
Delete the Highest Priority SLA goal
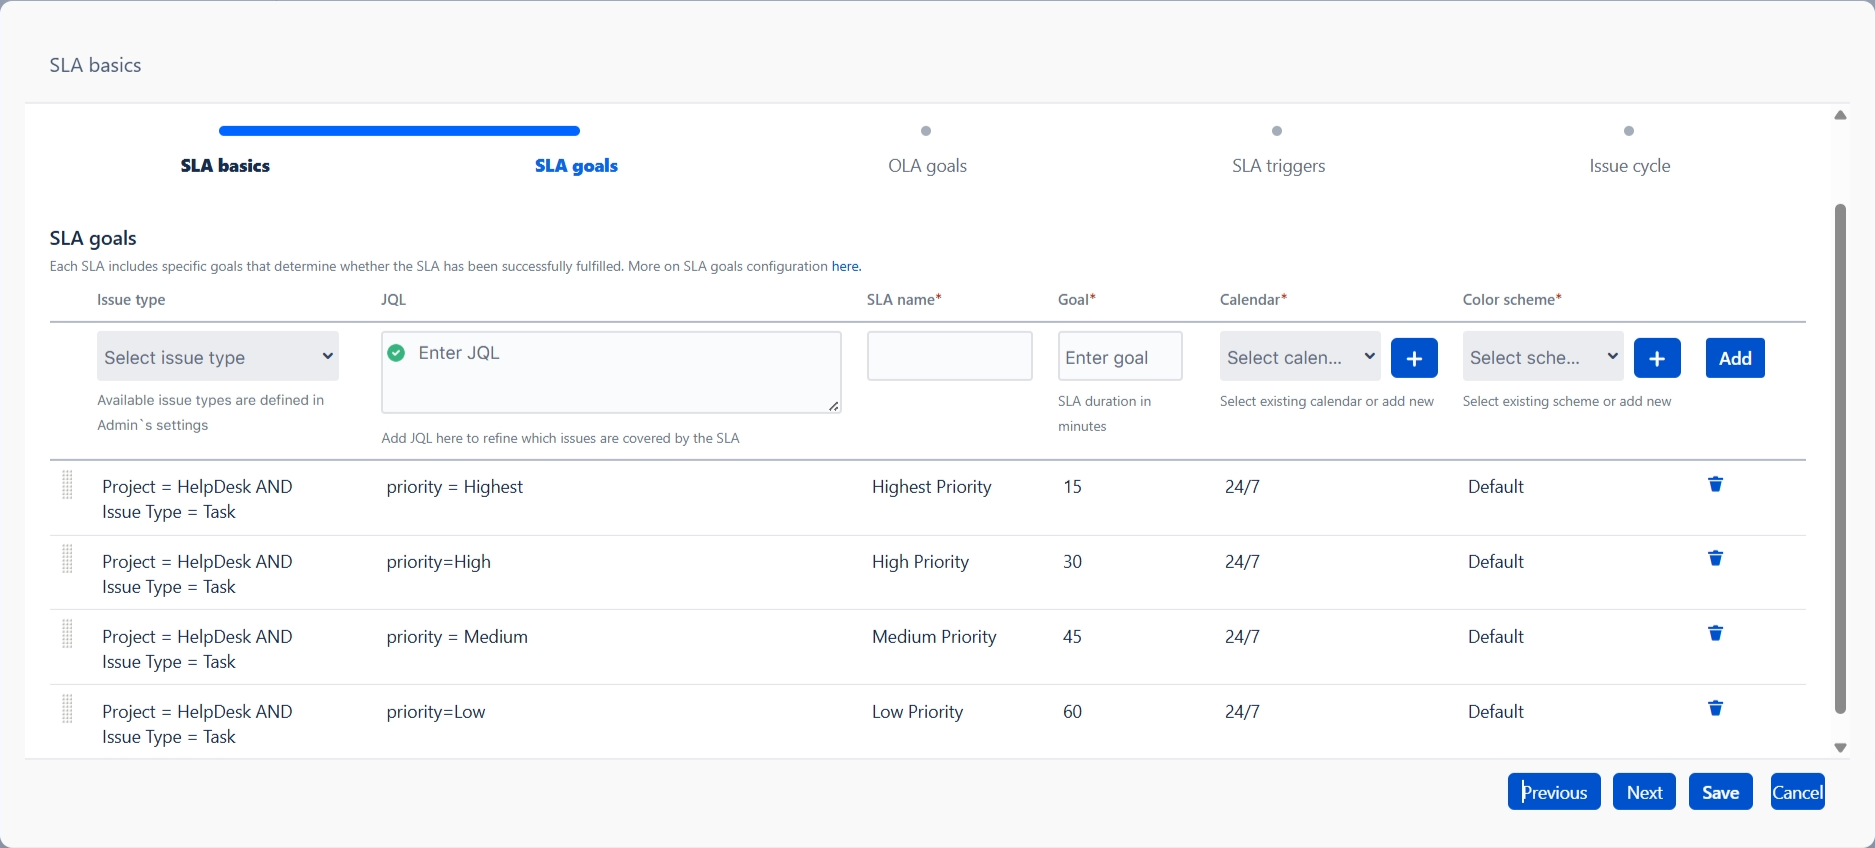[x=1715, y=484]
